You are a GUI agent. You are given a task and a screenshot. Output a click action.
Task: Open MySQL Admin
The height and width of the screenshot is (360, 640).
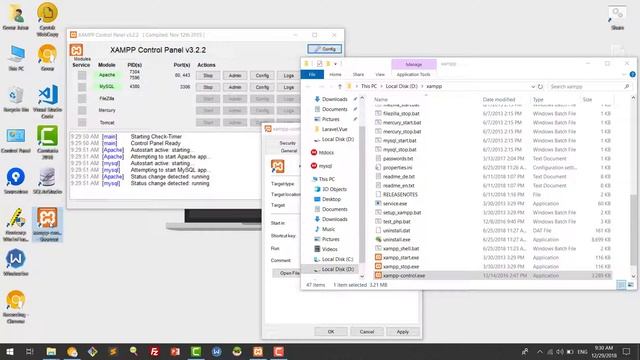coord(235,87)
